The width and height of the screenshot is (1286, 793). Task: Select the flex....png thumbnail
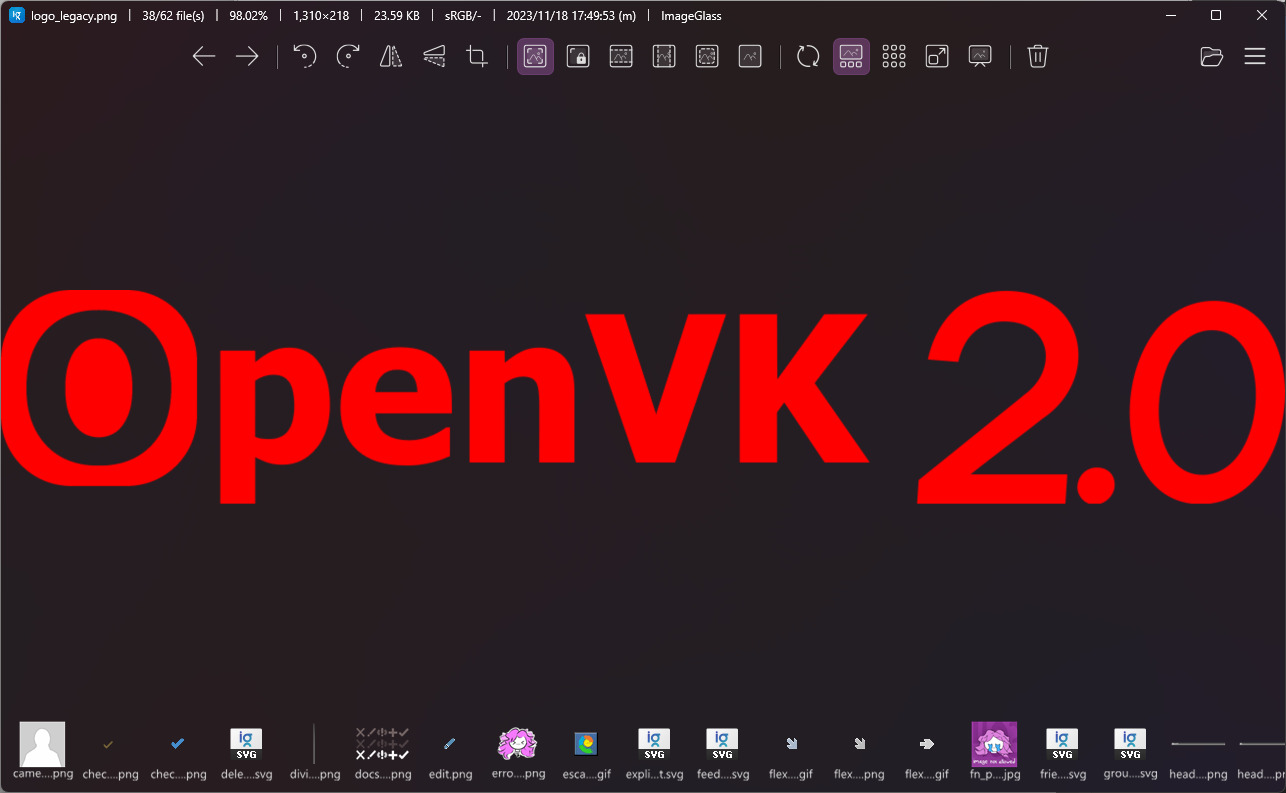pos(859,750)
